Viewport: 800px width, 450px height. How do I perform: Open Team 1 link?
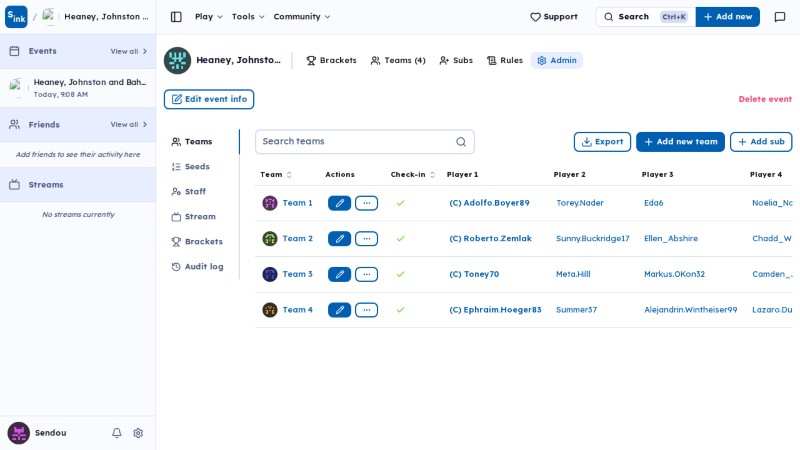point(297,203)
